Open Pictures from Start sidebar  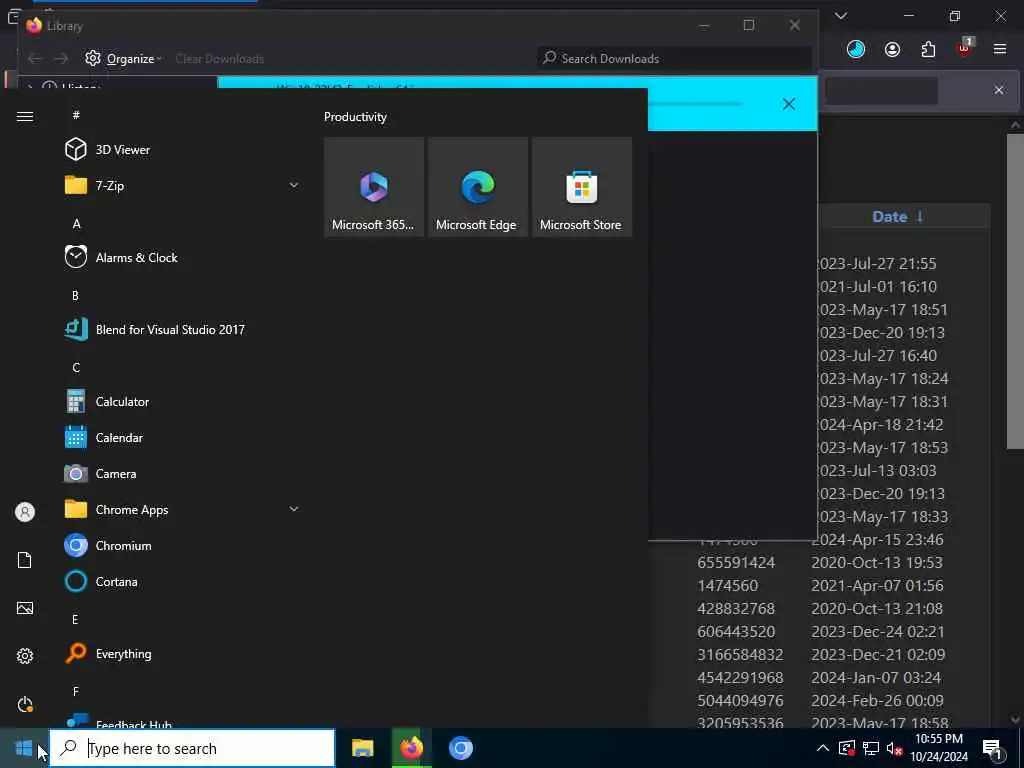(25, 608)
